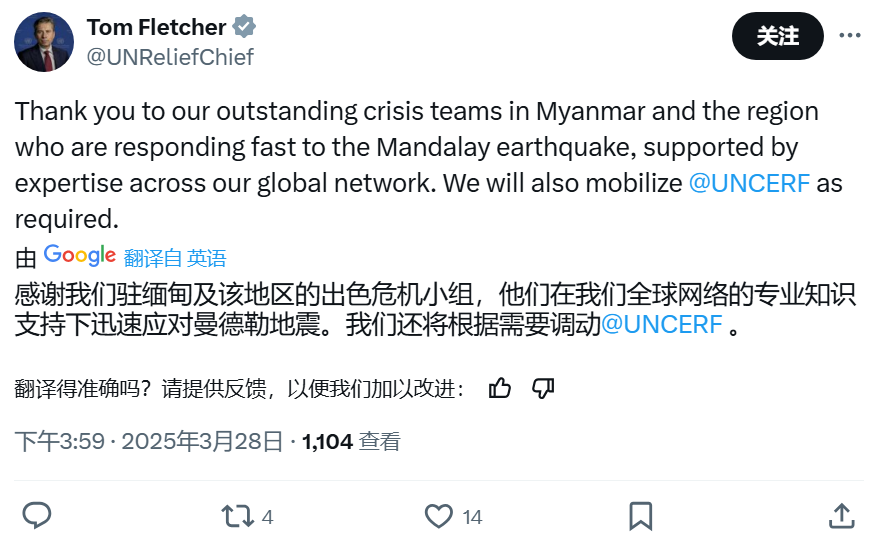
Task: Click the 翻译自 英语 translation link
Action: pyautogui.click(x=175, y=258)
